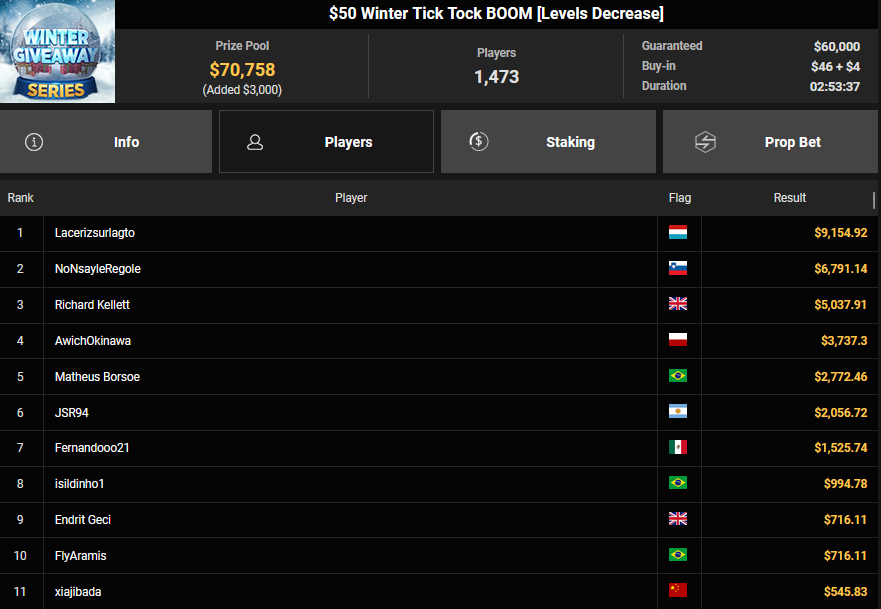This screenshot has height=609, width=881.
Task: Sort the table by the Rank column
Action: 21,198
